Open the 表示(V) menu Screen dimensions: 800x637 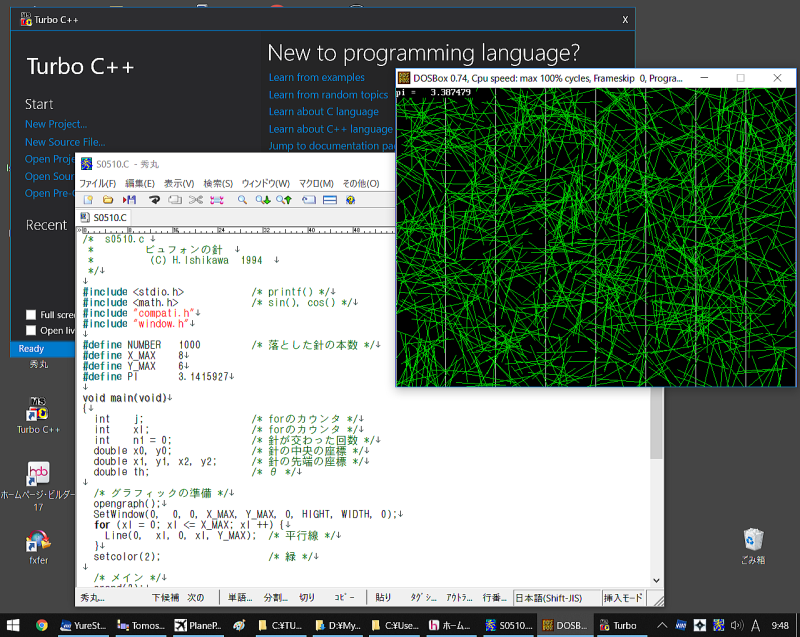(x=179, y=184)
